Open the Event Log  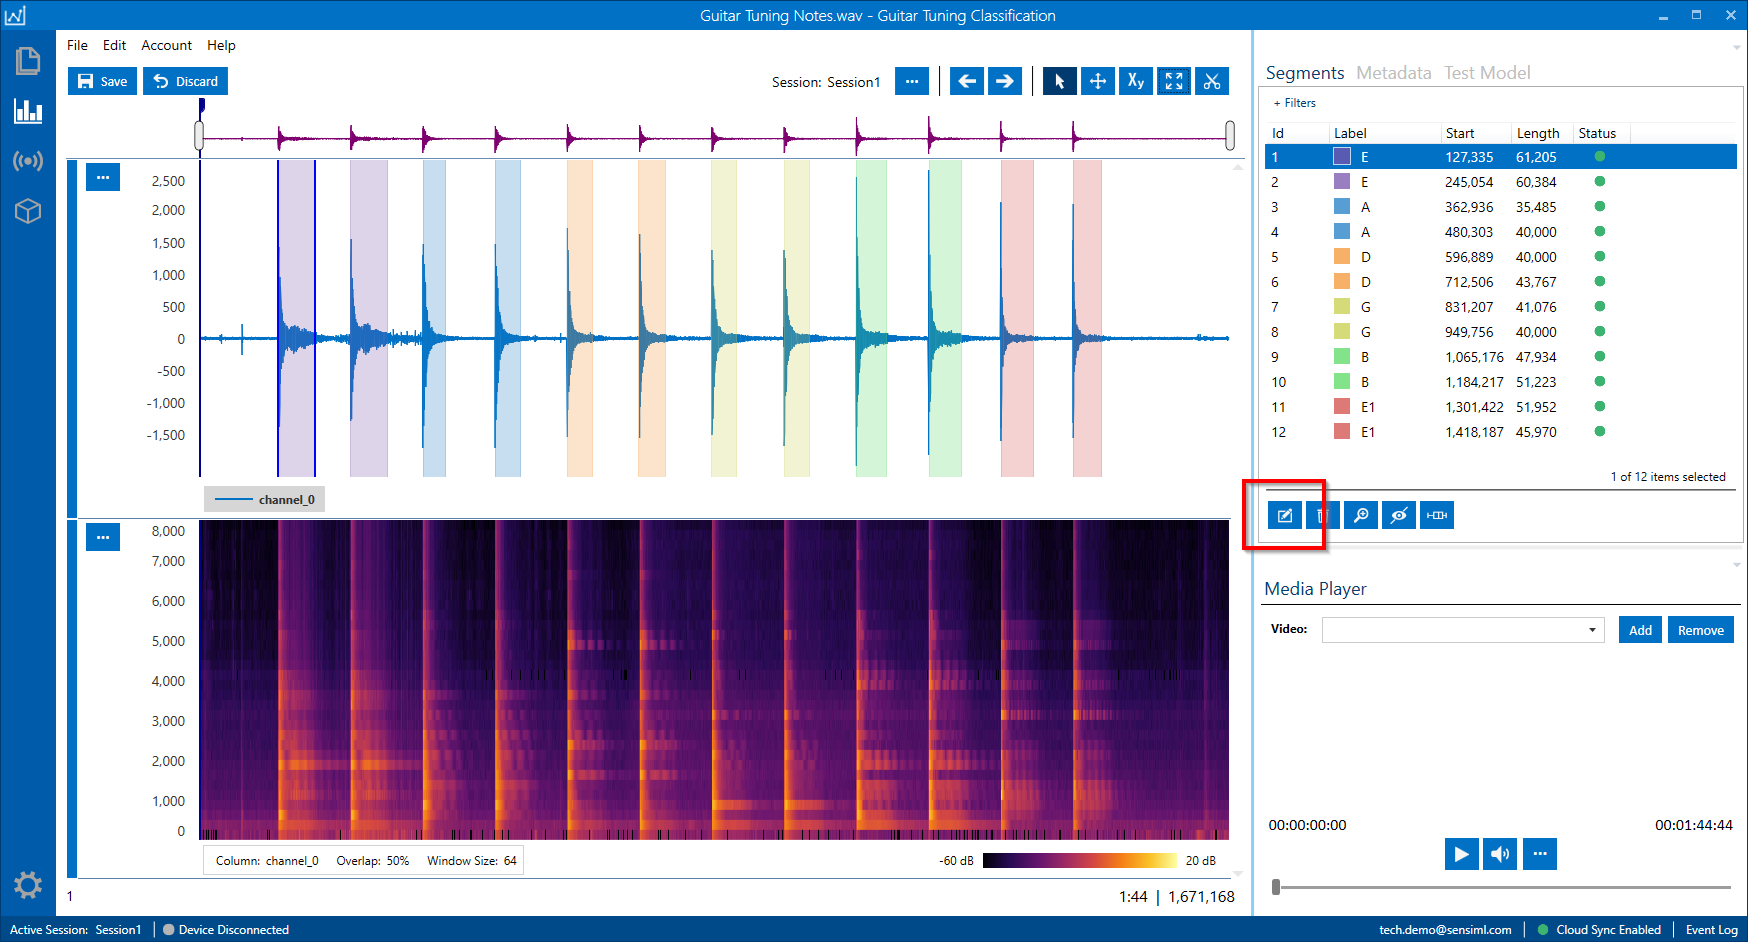click(x=1711, y=930)
